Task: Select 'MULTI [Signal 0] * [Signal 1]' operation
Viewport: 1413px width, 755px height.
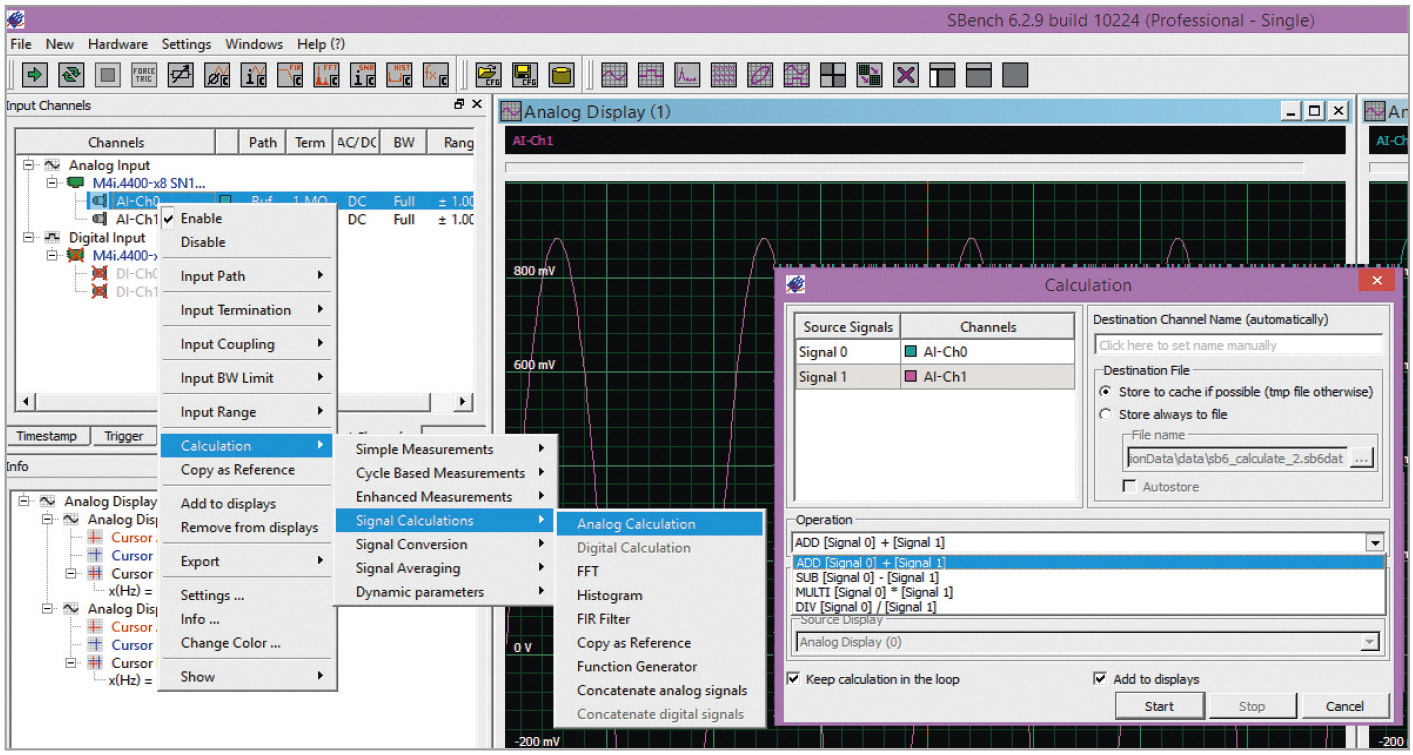Action: pyautogui.click(x=1088, y=592)
